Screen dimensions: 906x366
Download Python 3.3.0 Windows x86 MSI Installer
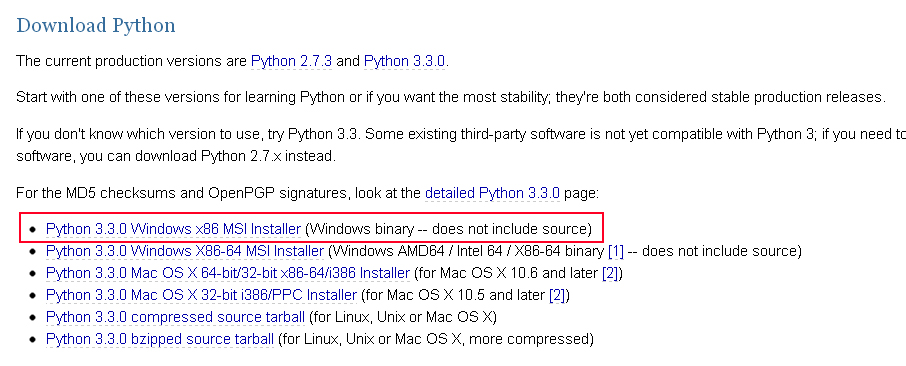tap(173, 230)
